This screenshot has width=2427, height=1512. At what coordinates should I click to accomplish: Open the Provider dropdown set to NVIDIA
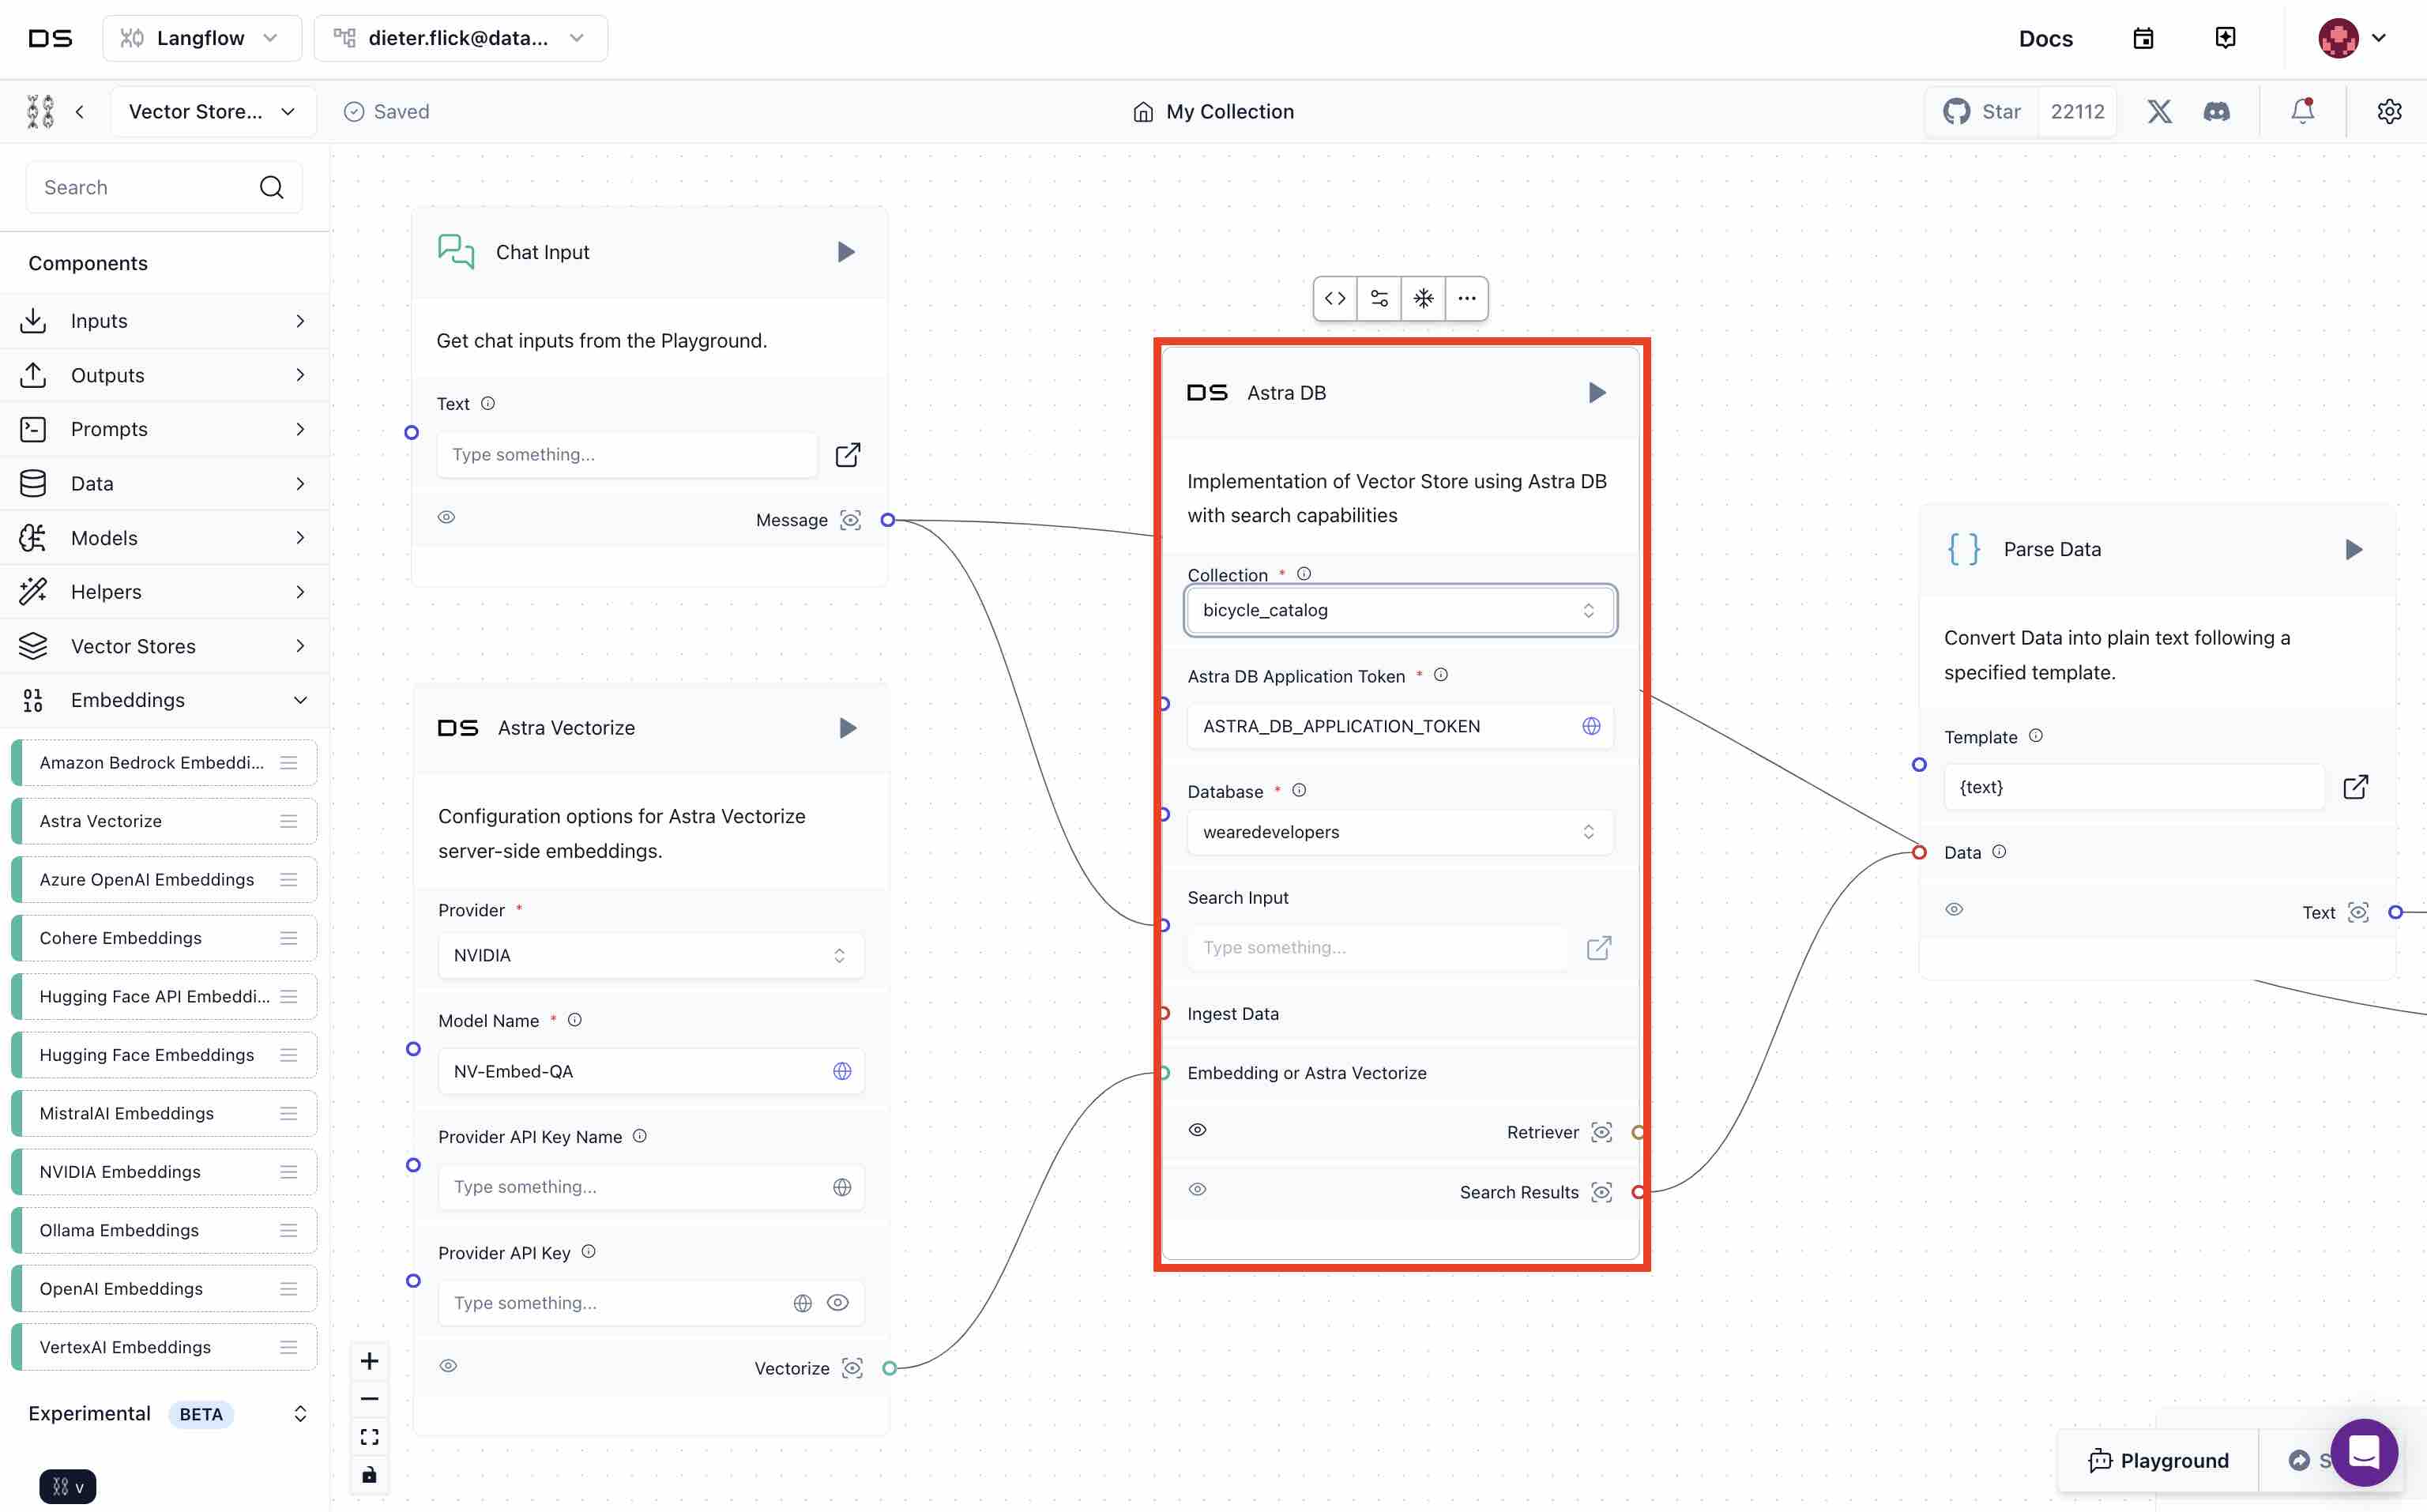click(x=650, y=955)
